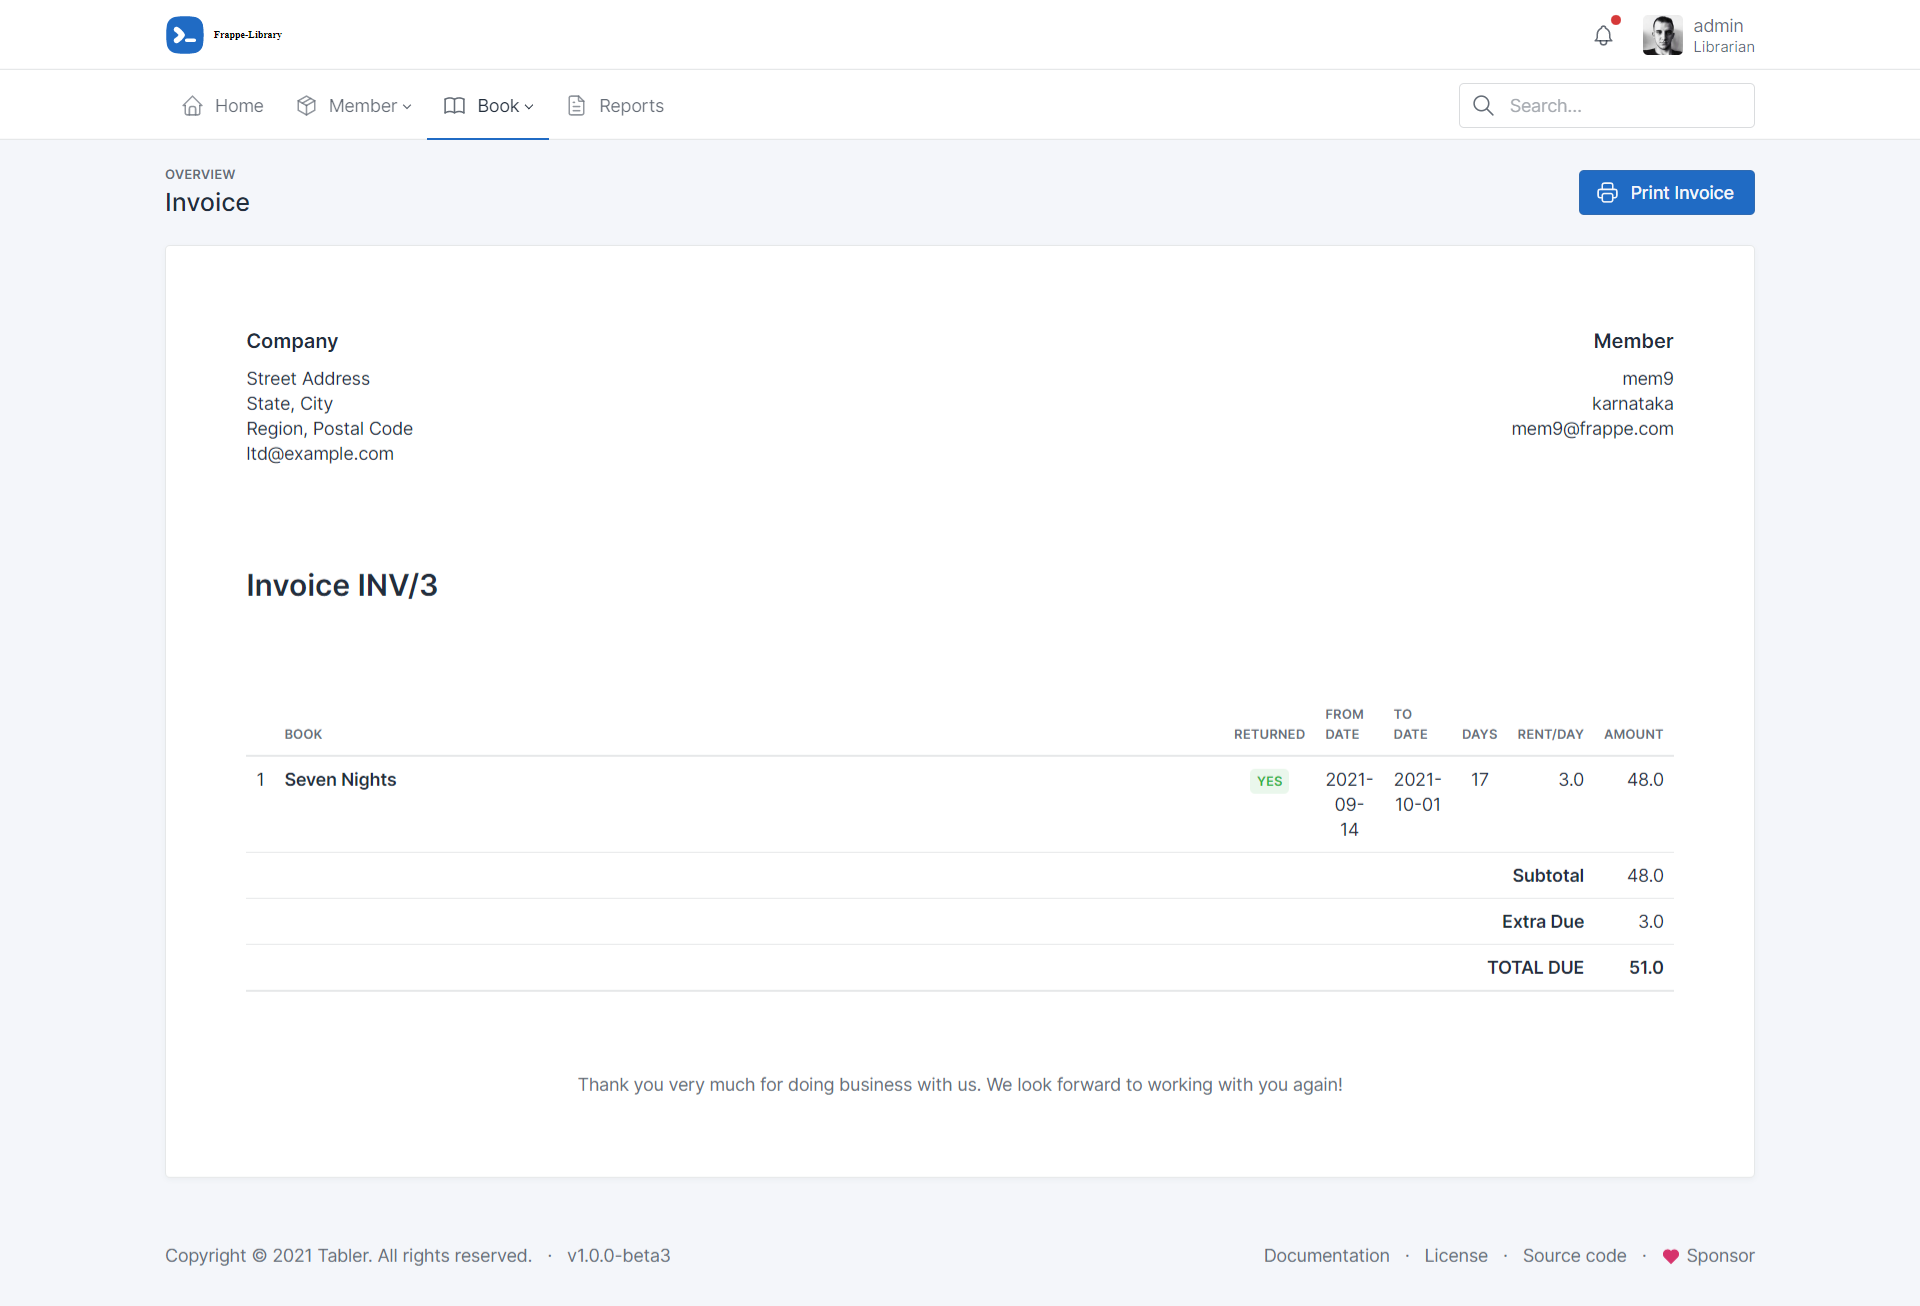Click the open book icon
The width and height of the screenshot is (1920, 1306).
pyautogui.click(x=455, y=106)
